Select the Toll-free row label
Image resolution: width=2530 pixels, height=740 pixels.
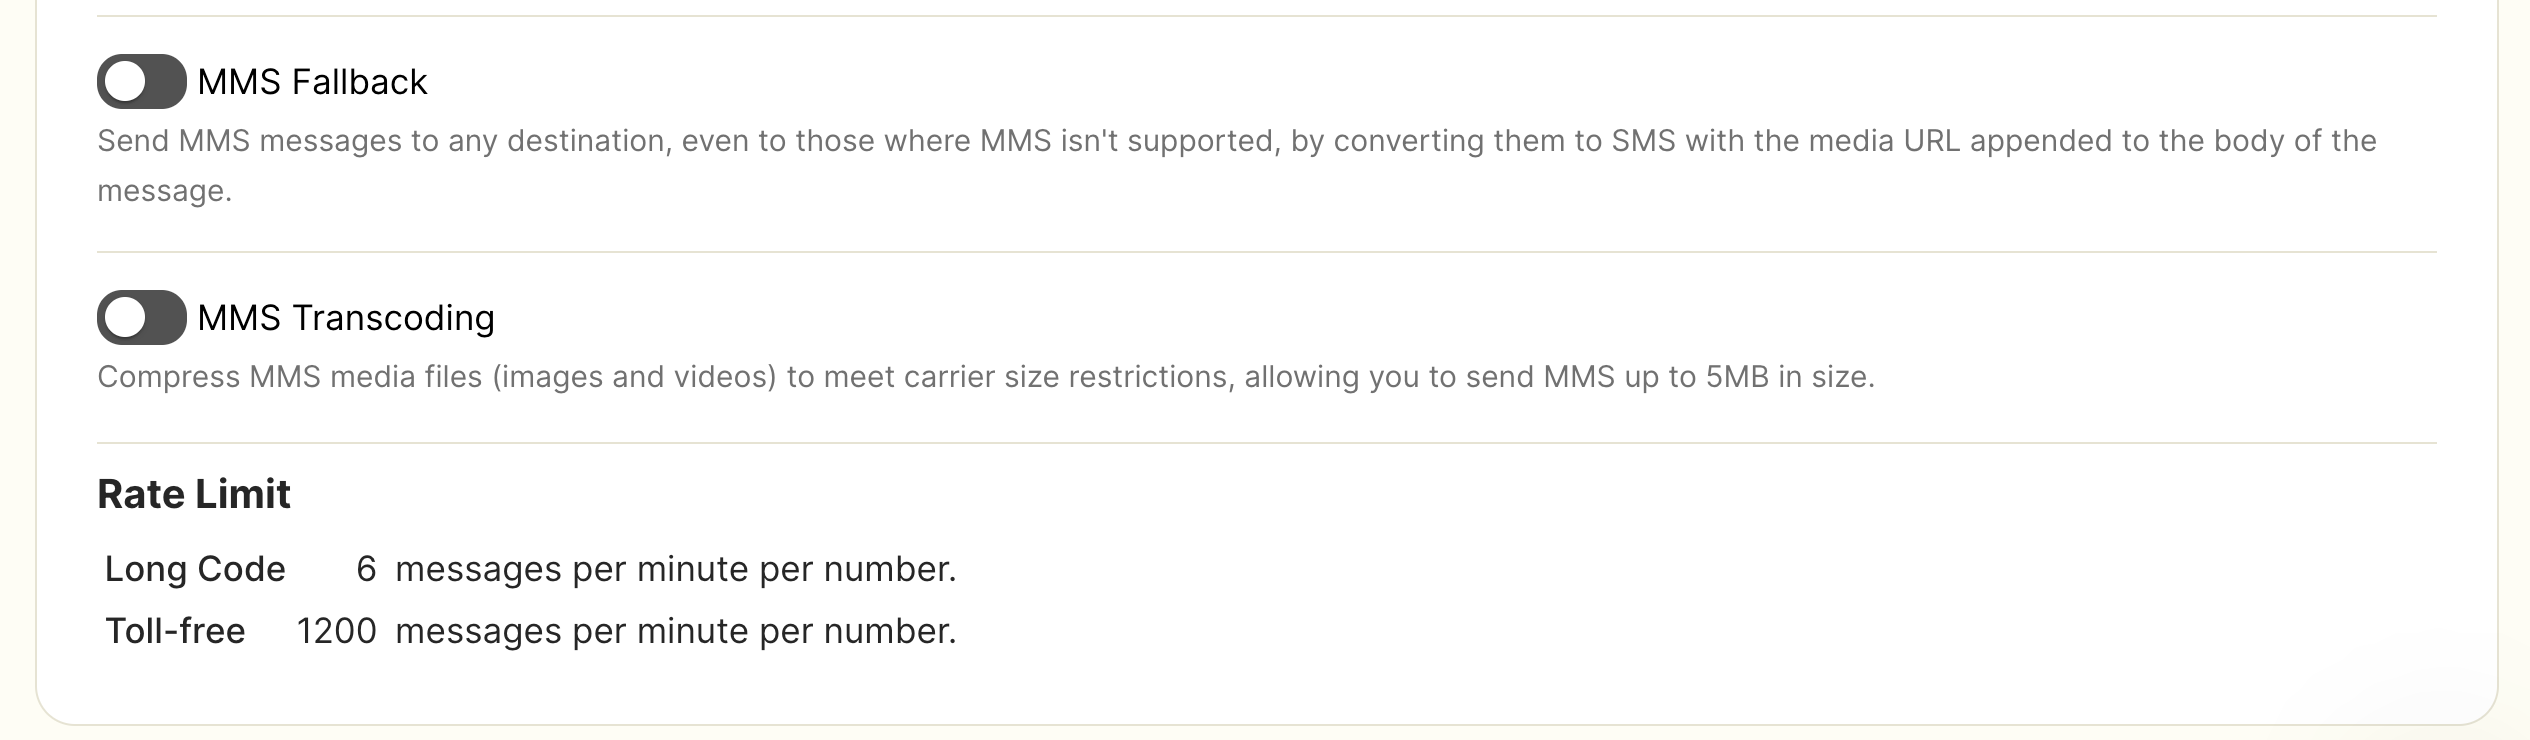[175, 631]
